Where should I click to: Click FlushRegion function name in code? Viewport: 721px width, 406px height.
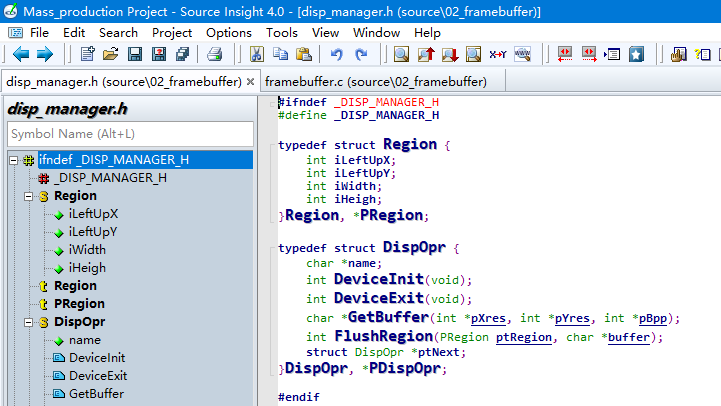click(383, 336)
